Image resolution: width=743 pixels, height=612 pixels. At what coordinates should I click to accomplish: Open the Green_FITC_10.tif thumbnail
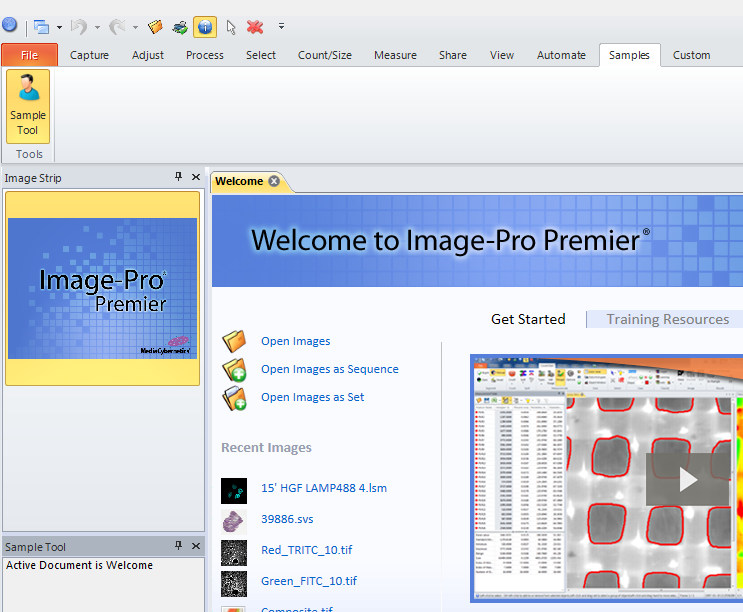click(x=234, y=584)
